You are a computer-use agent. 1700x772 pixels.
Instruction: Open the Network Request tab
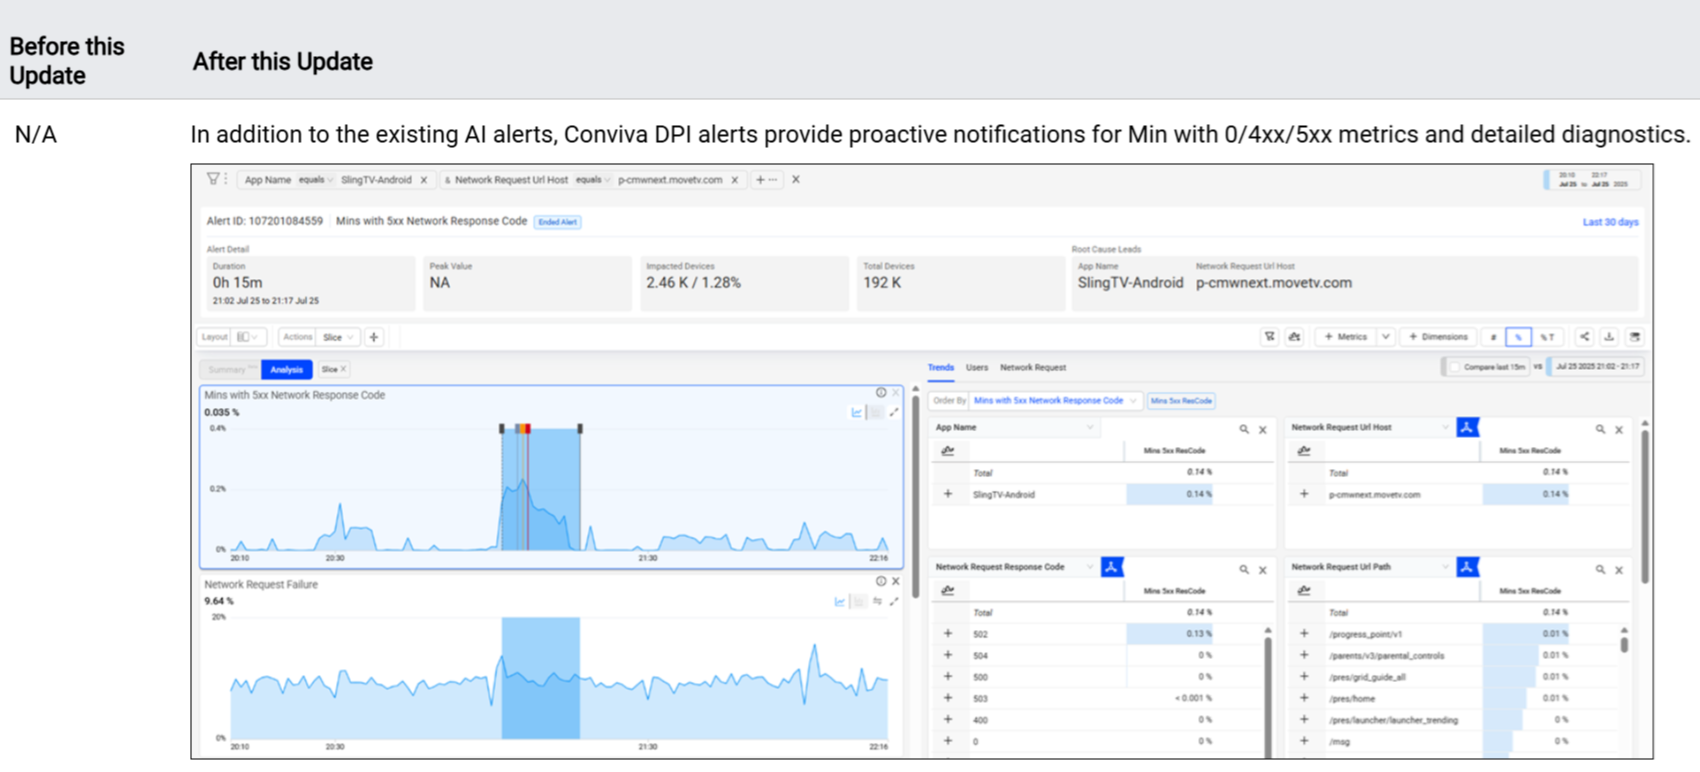(x=1032, y=367)
